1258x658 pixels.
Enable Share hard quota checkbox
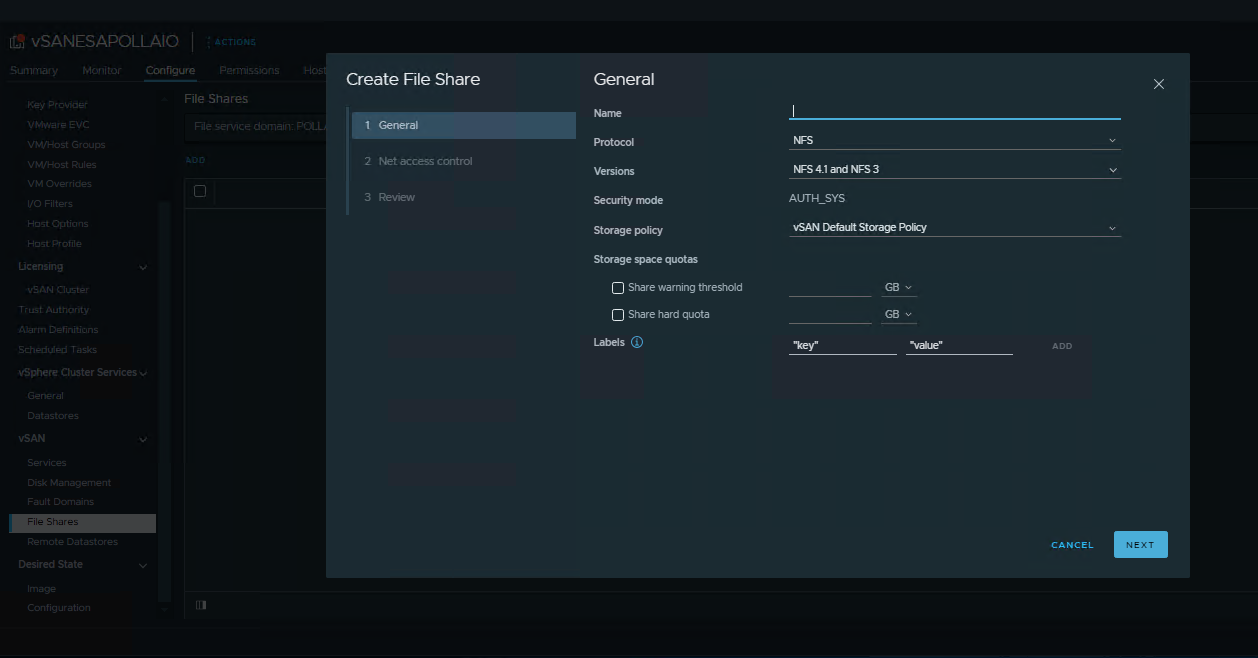click(x=618, y=315)
